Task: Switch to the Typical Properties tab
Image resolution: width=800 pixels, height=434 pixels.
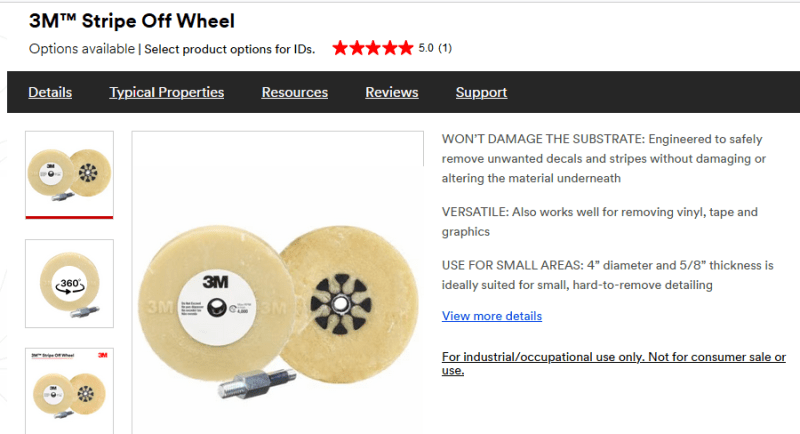Action: (166, 92)
